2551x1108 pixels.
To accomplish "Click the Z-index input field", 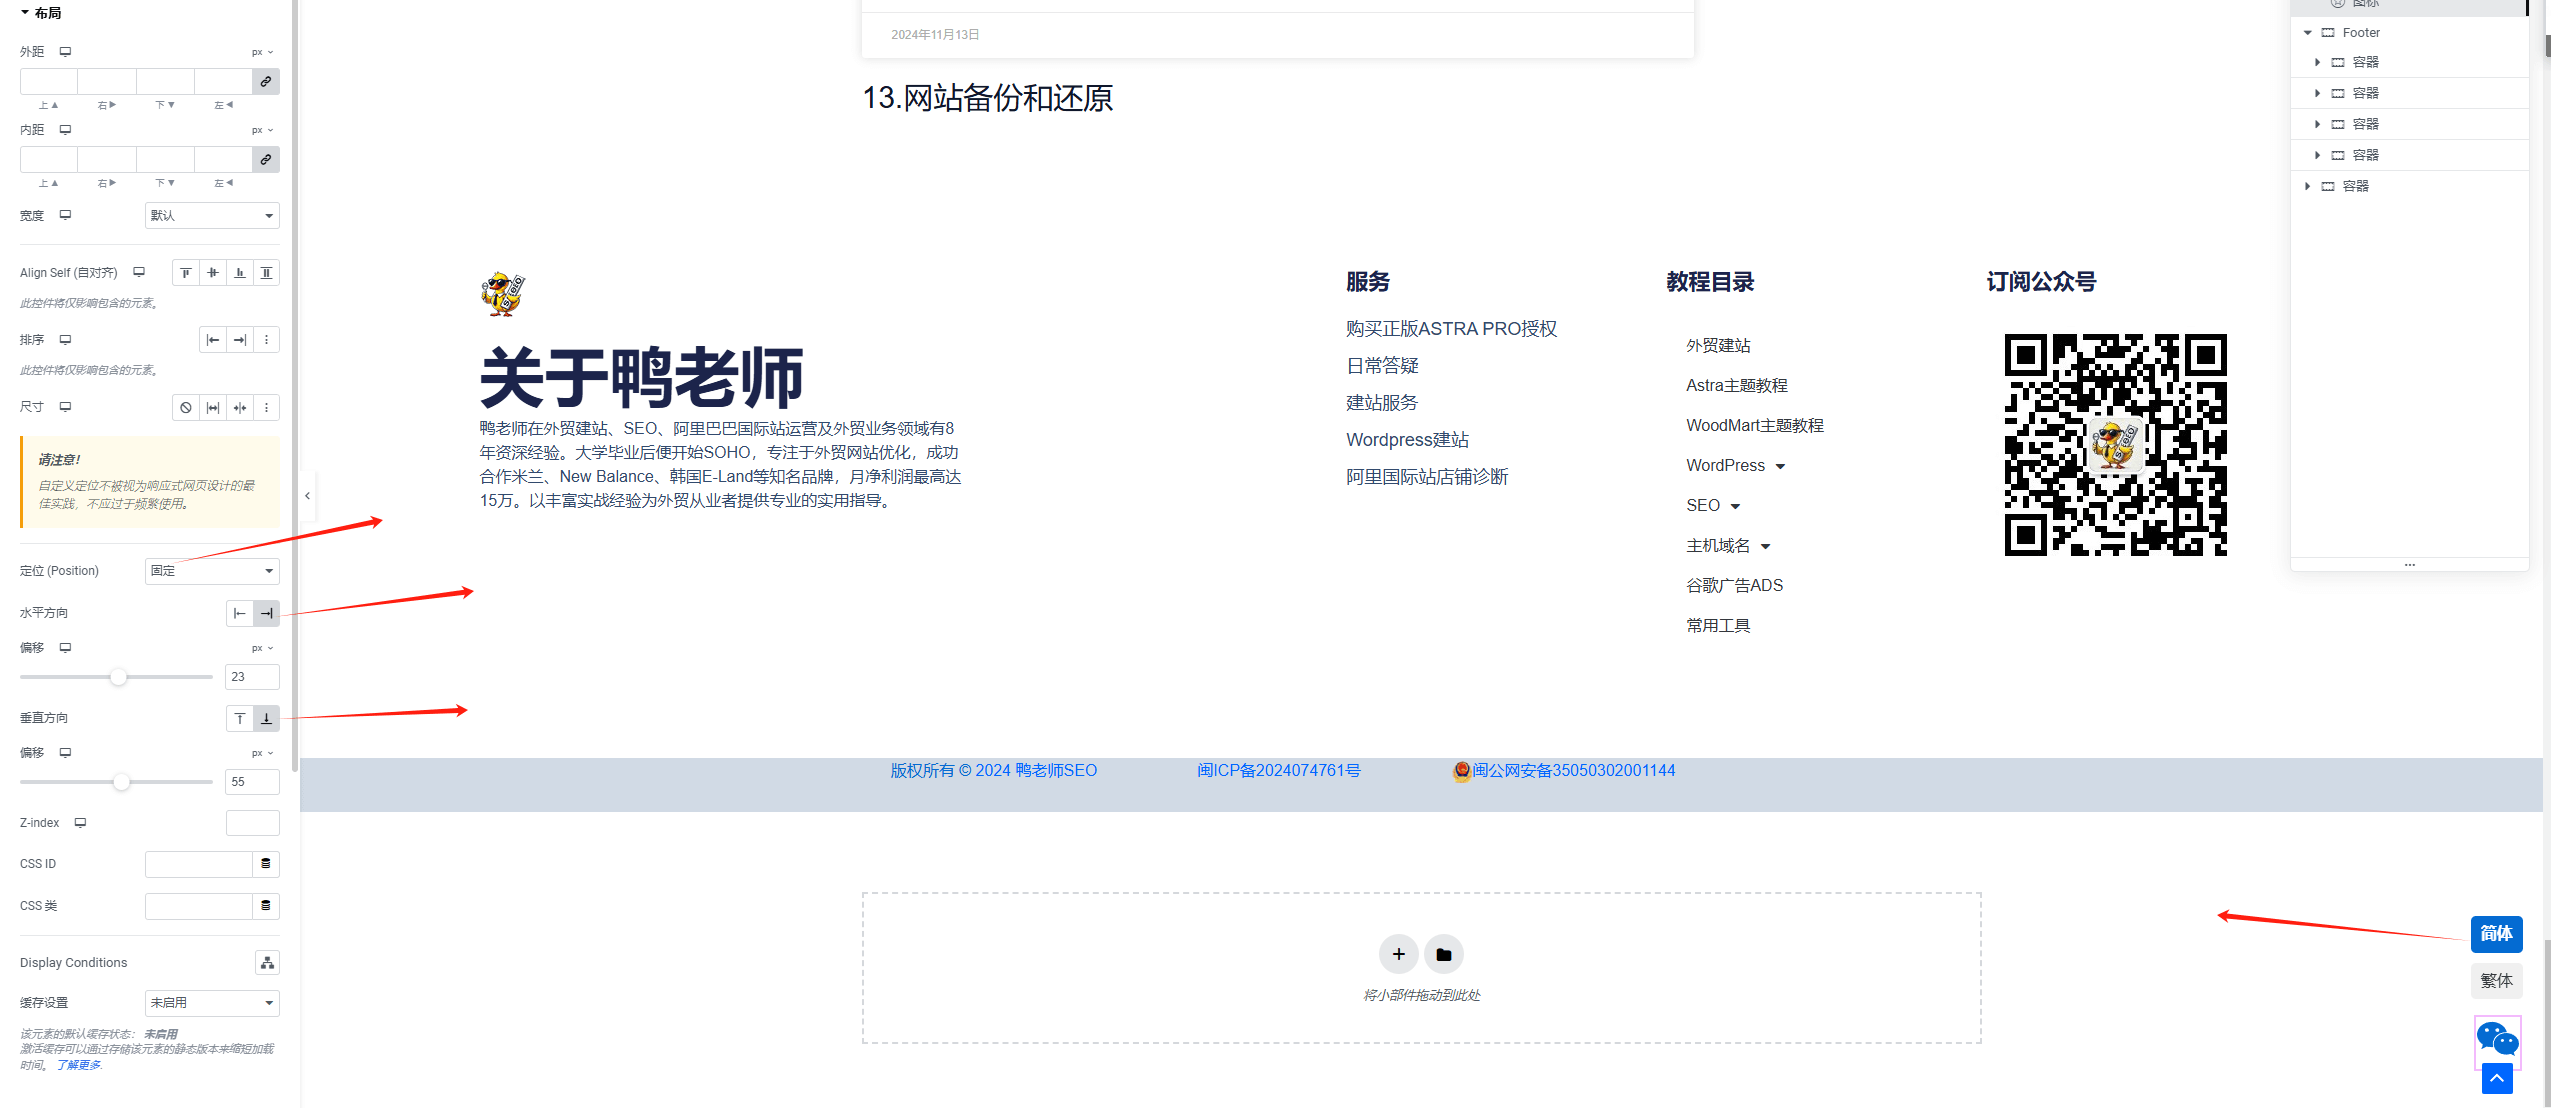I will click(253, 823).
